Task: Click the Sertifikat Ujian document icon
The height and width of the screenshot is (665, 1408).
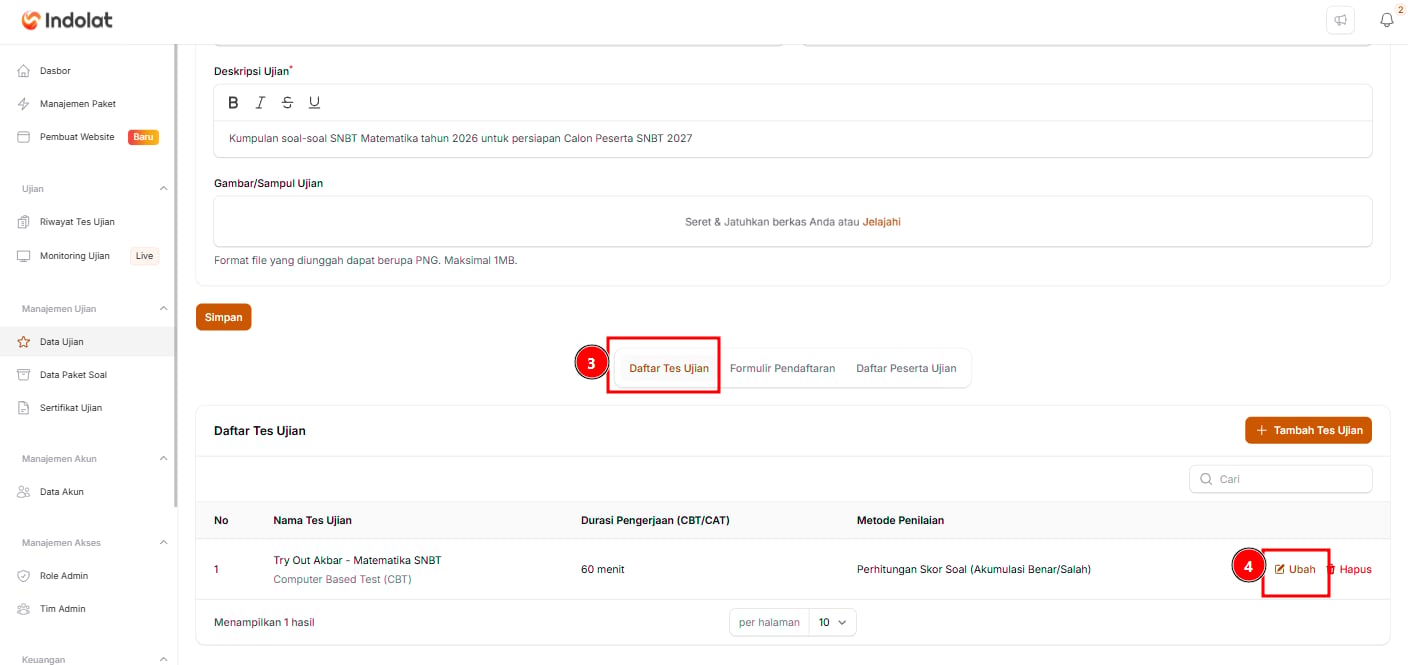Action: click(24, 408)
